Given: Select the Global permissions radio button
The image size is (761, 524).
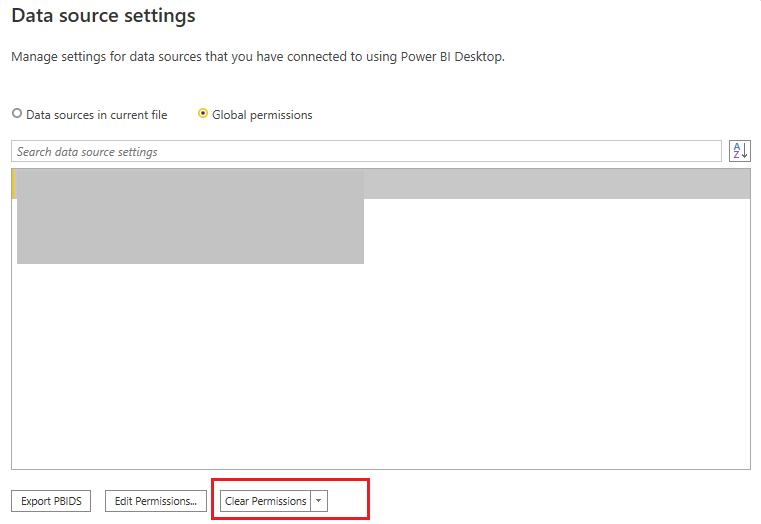Looking at the screenshot, I should point(203,114).
